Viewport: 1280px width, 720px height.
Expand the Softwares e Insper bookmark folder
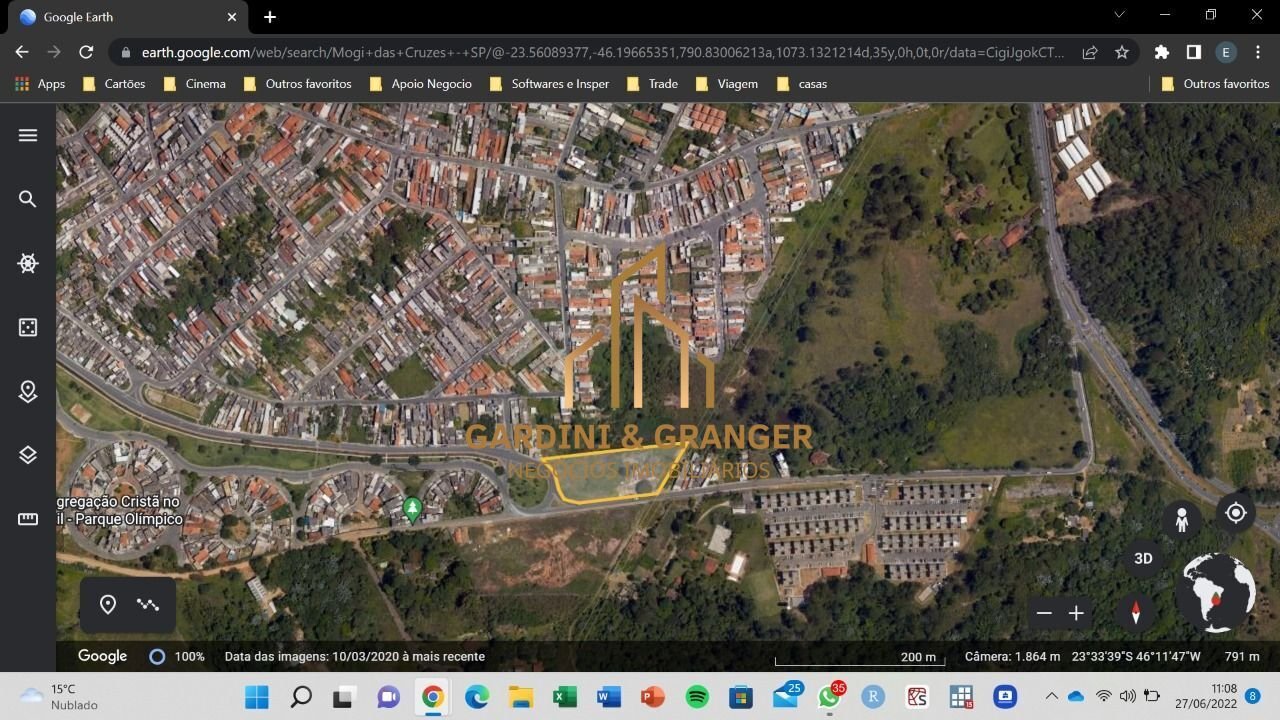click(549, 84)
